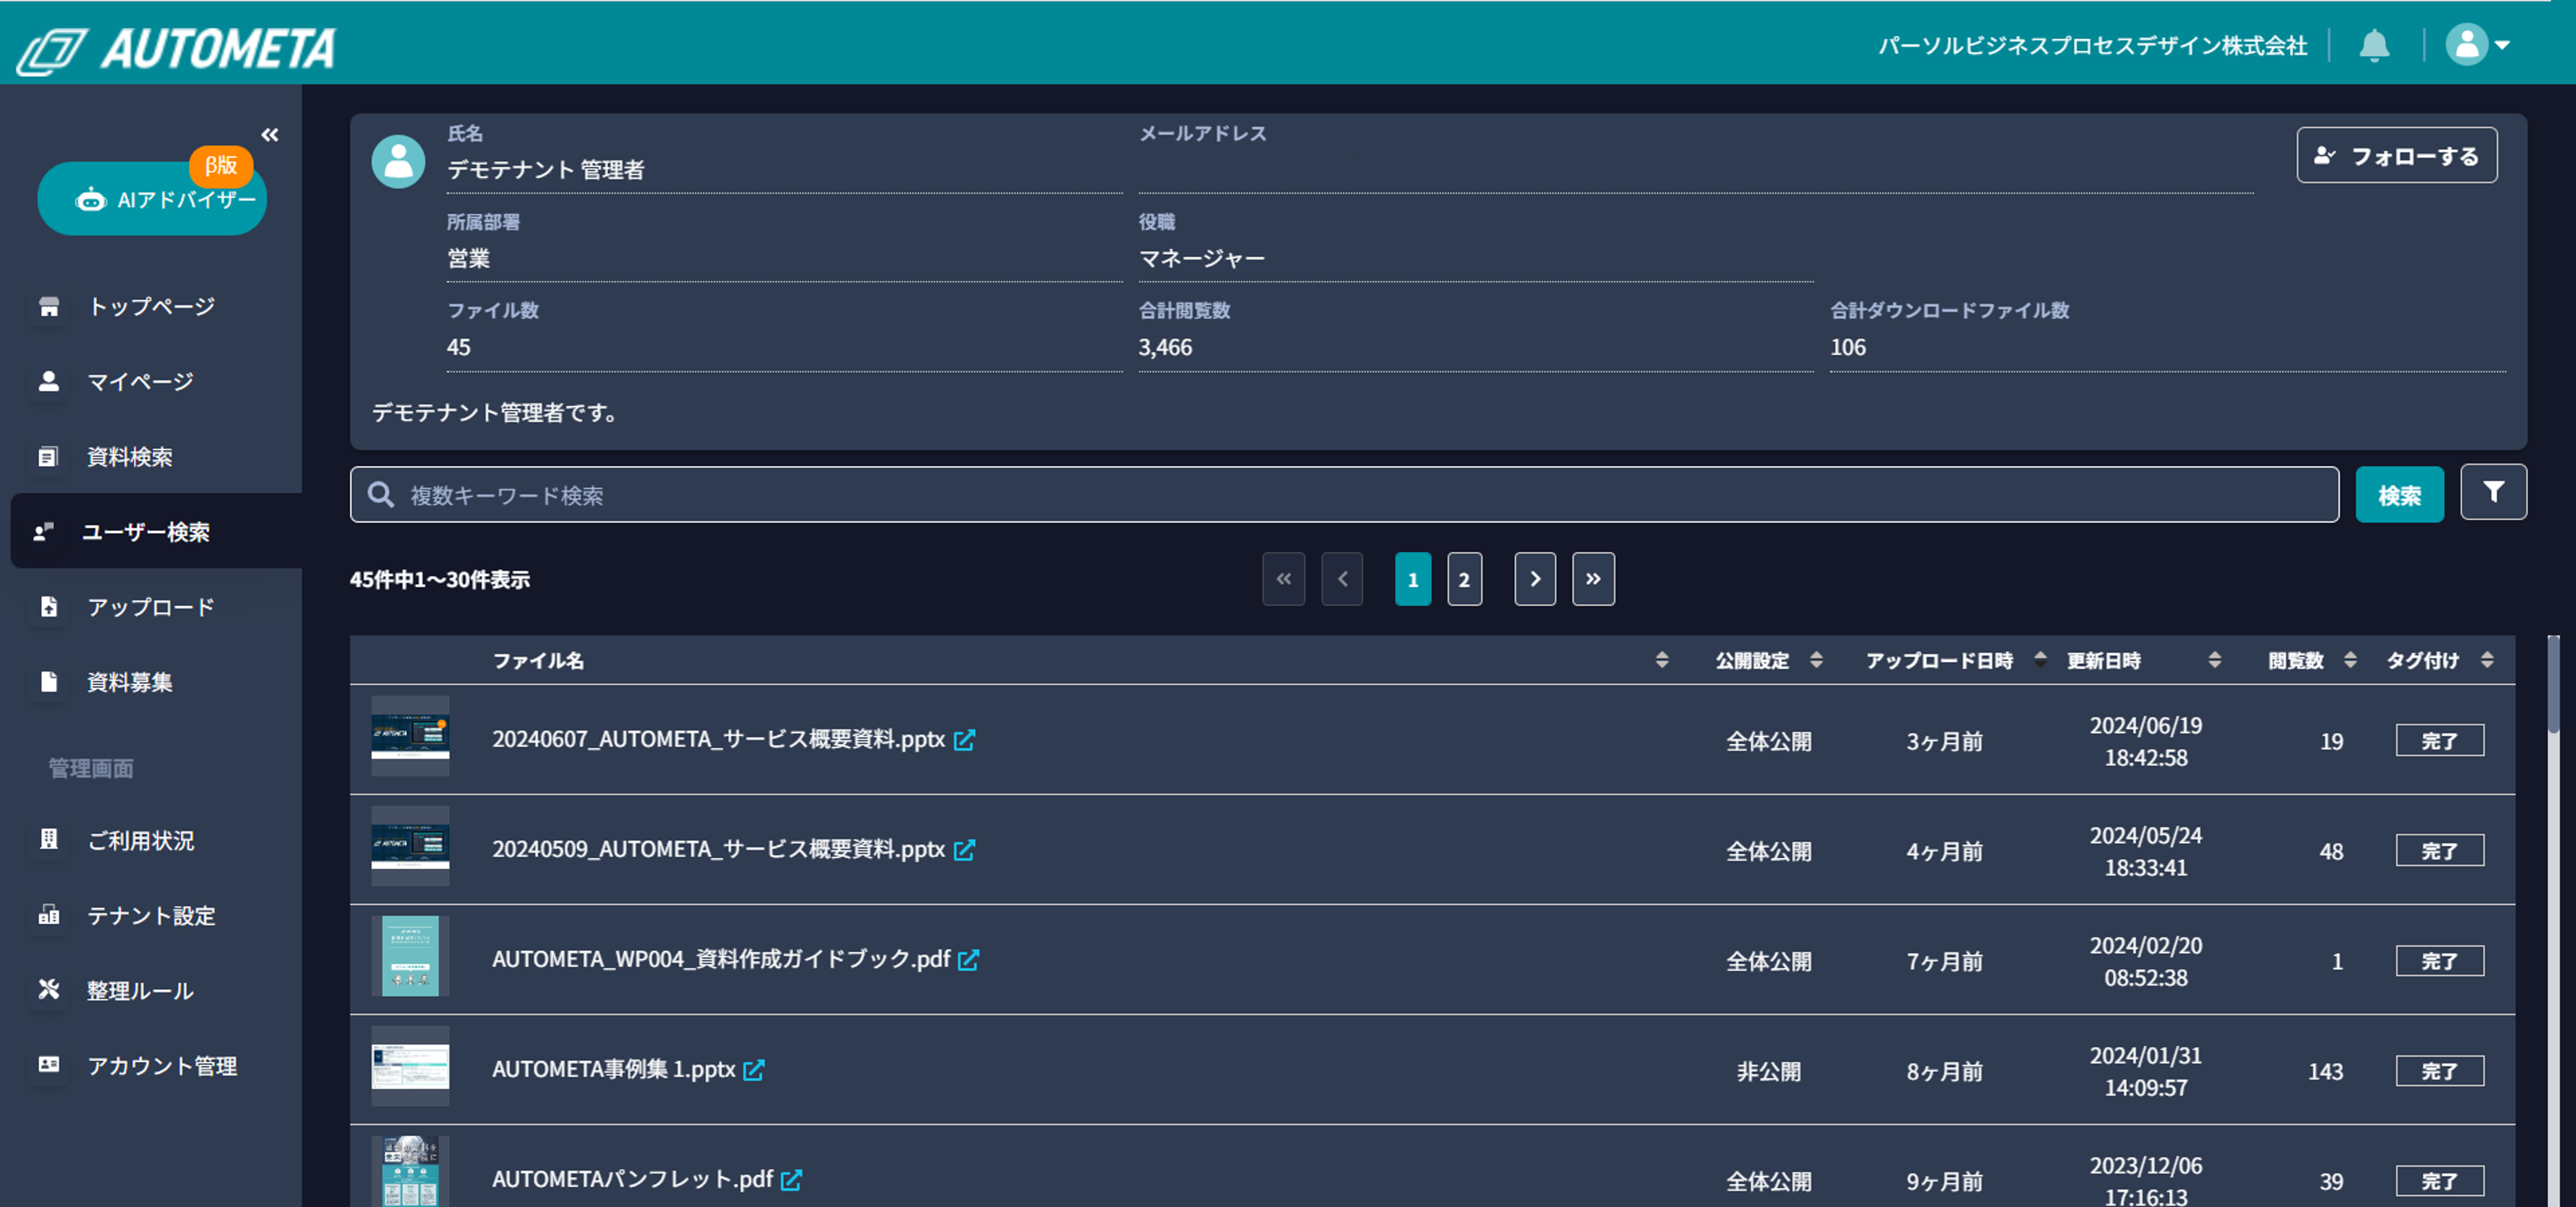Image resolution: width=2576 pixels, height=1207 pixels.
Task: Sort by 閲覧数 column arrows
Action: pyautogui.click(x=2350, y=660)
